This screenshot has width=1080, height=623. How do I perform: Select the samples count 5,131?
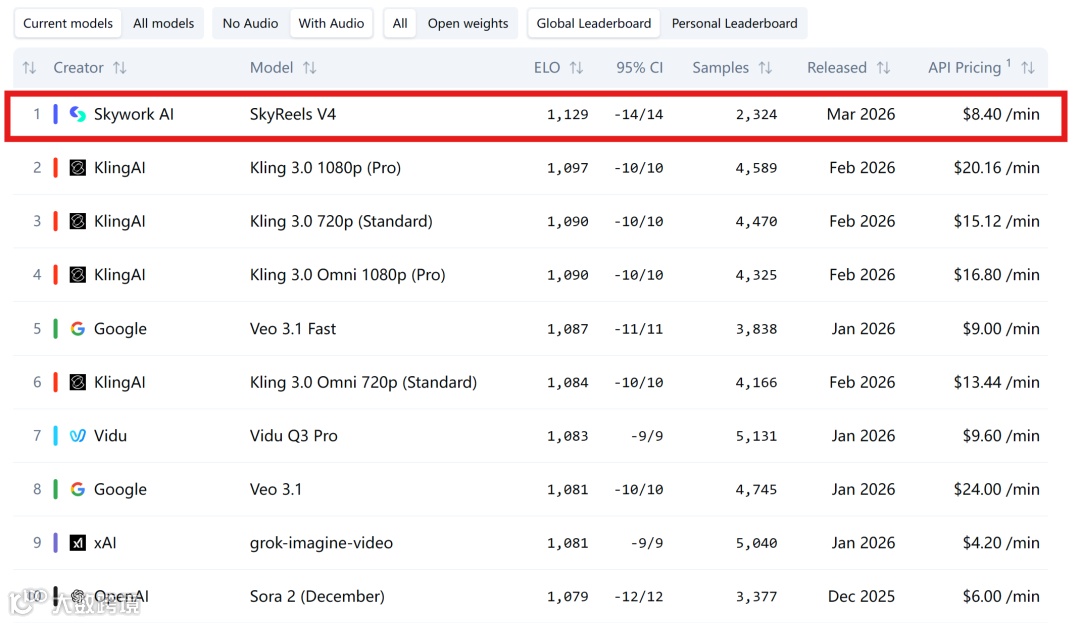(756, 436)
